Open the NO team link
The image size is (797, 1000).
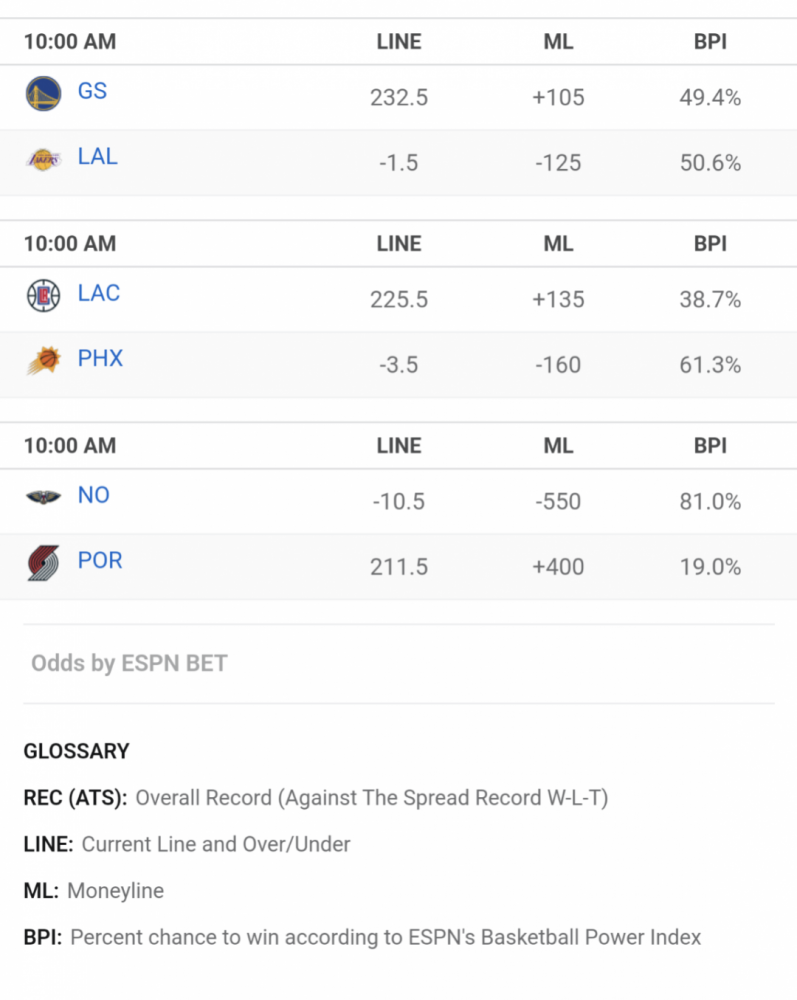click(93, 496)
